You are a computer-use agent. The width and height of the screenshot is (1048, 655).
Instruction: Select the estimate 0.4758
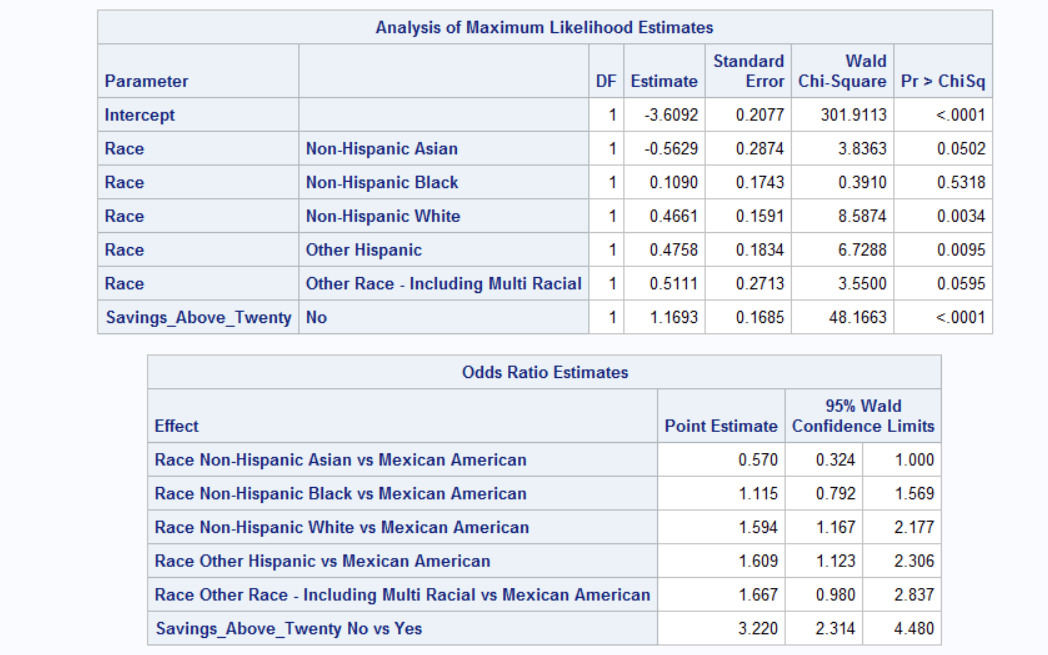(674, 250)
